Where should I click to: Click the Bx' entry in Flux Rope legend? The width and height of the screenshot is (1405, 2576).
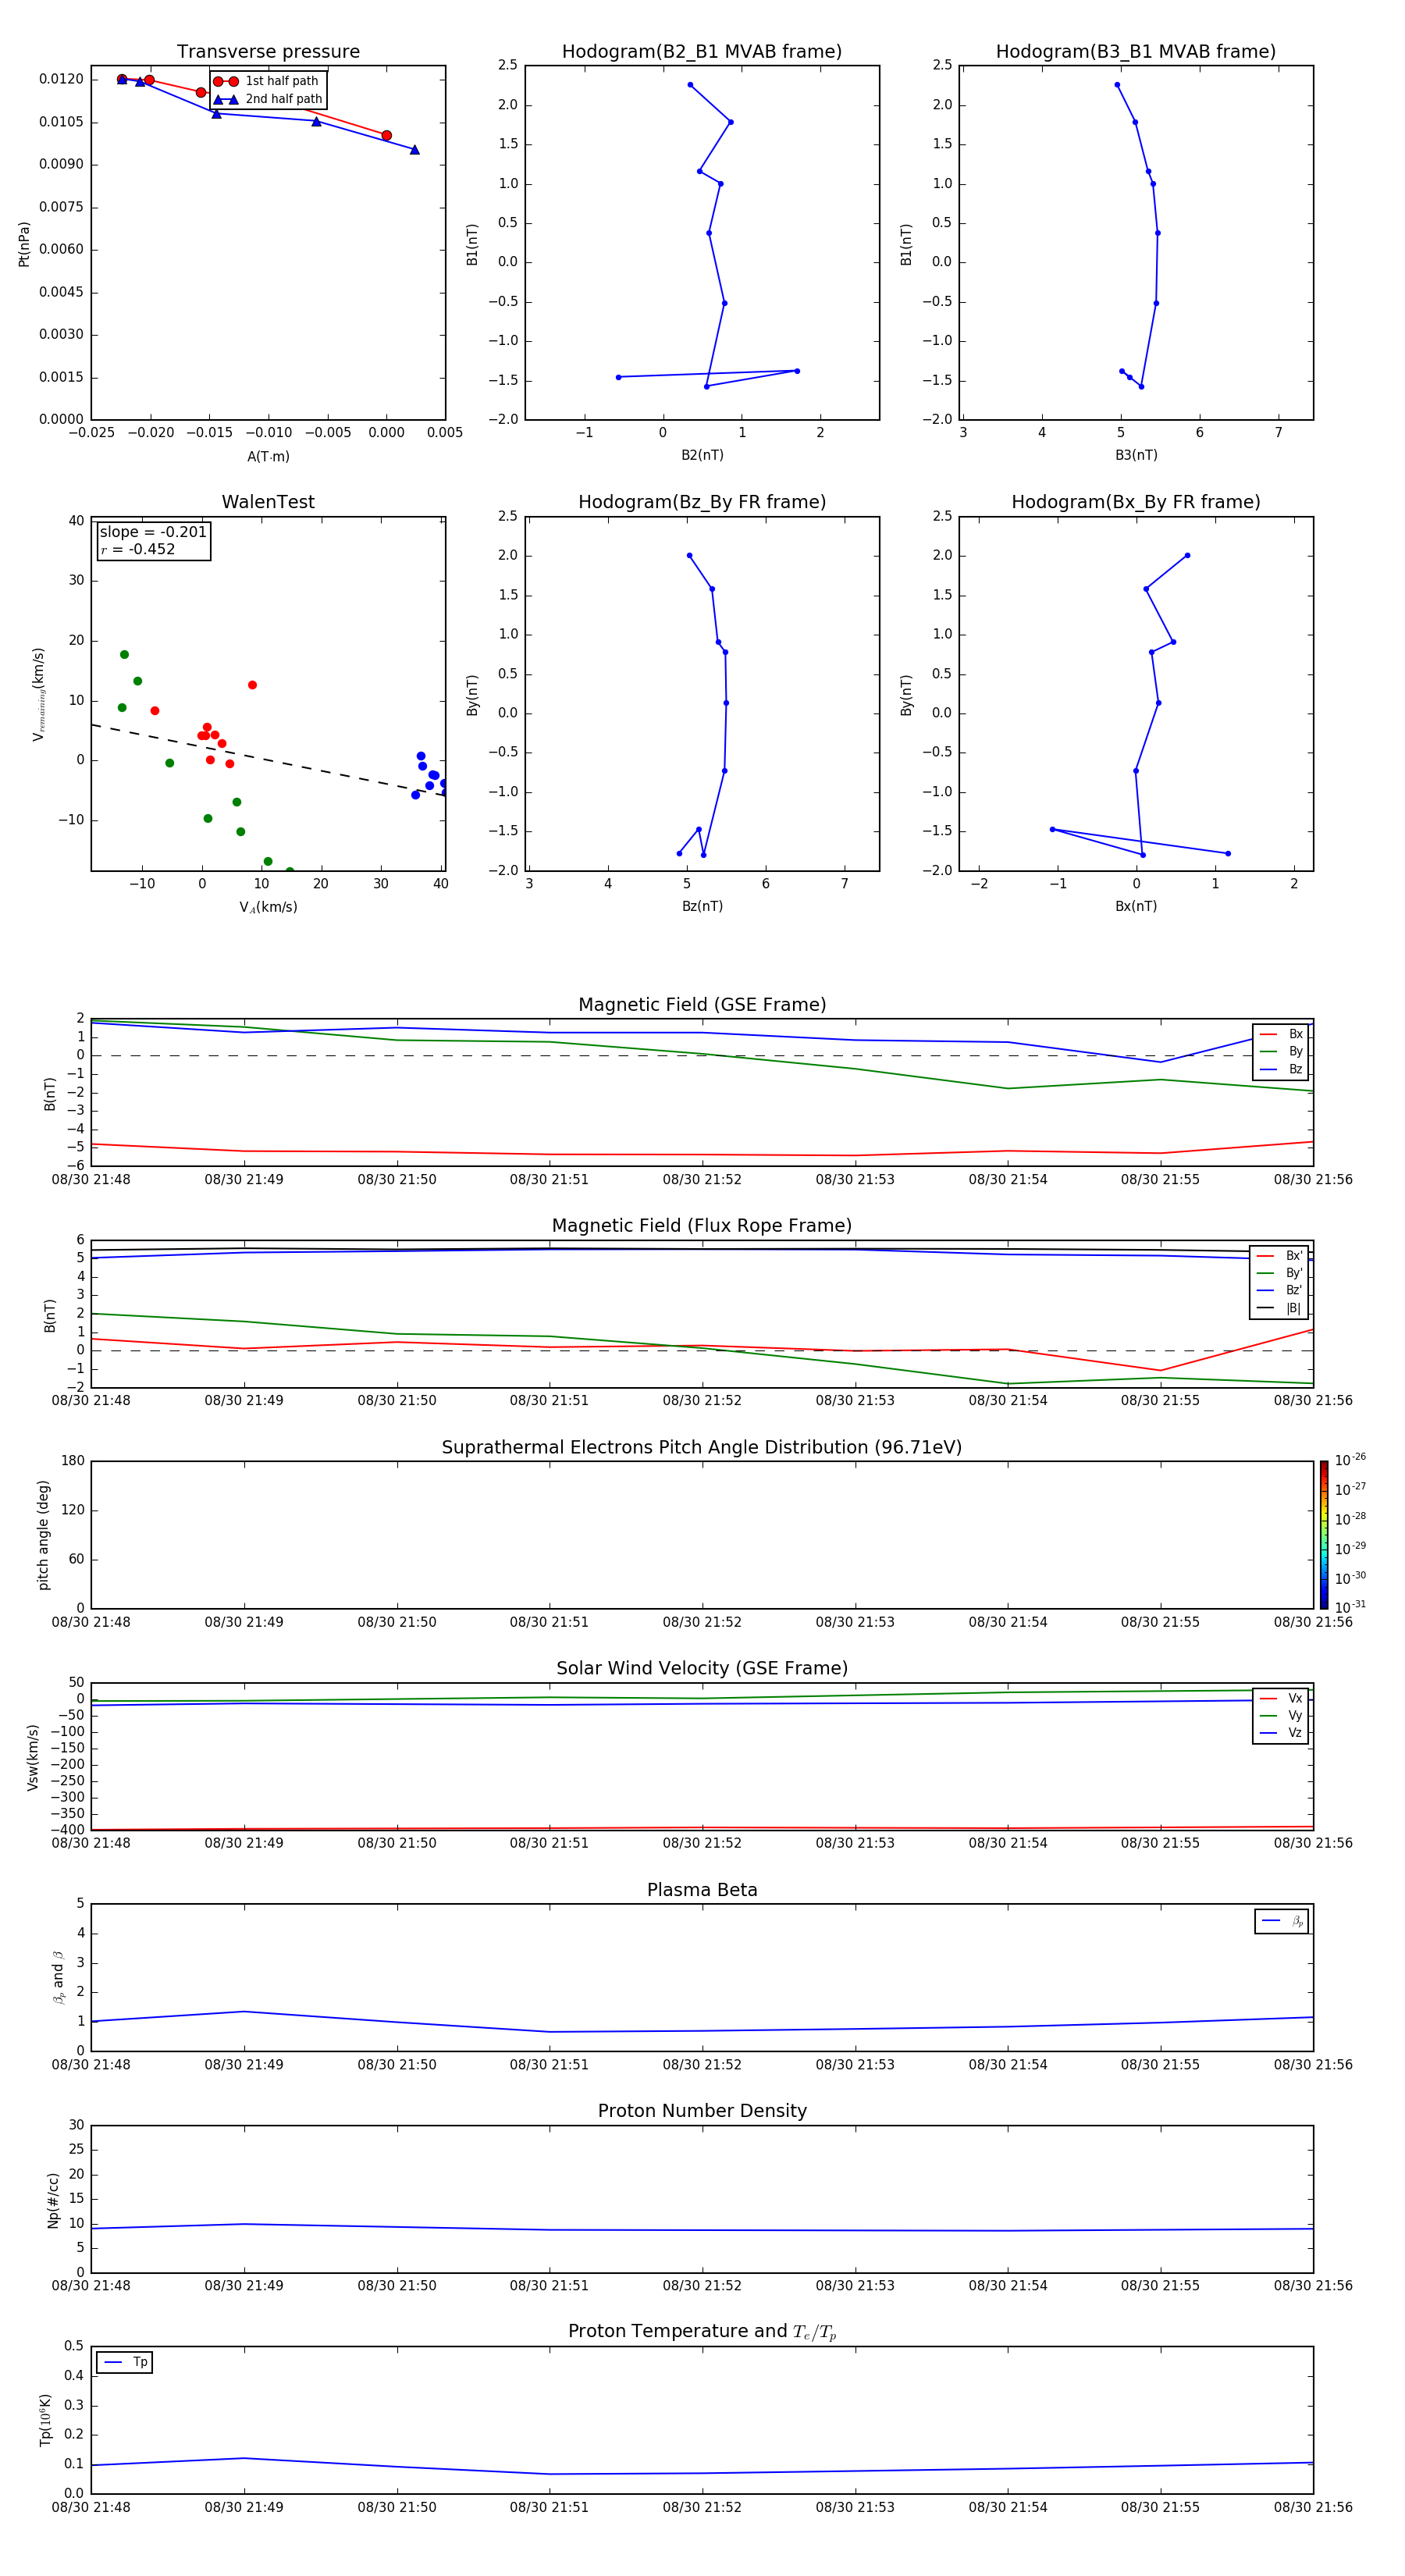1279,1256
